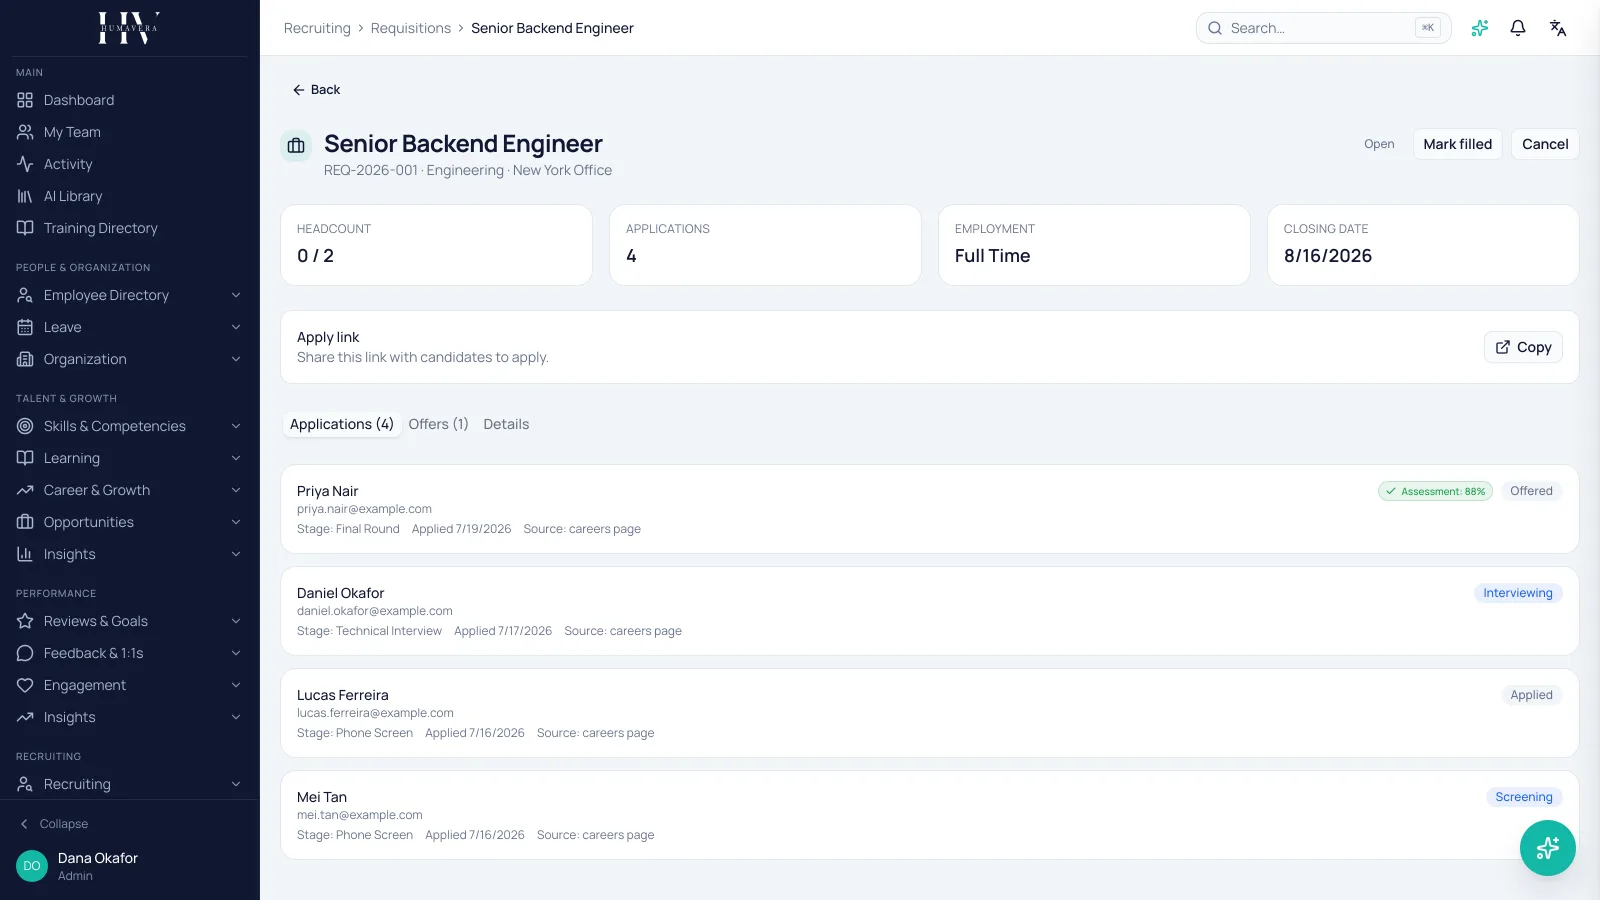Click the requisition briefcase icon by title

pyautogui.click(x=296, y=146)
